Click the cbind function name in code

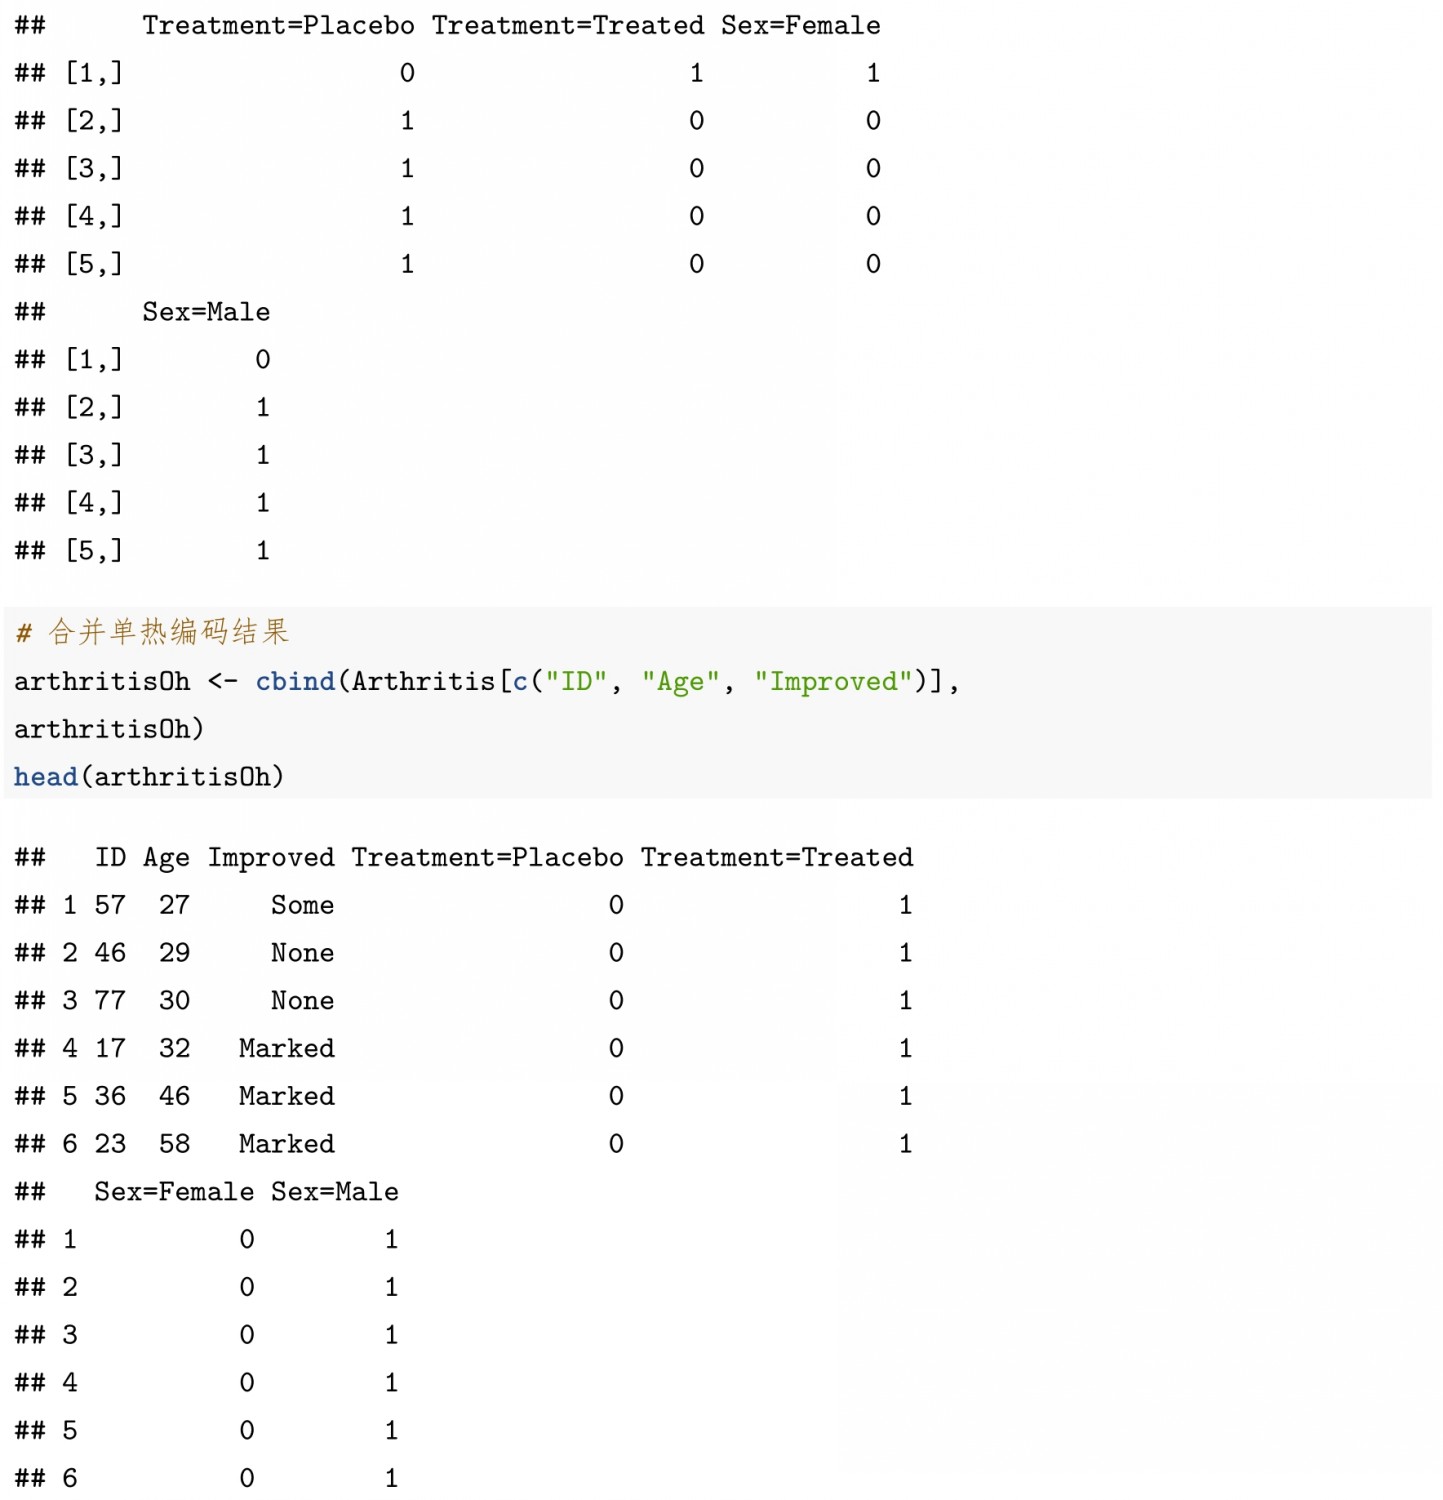tap(295, 682)
